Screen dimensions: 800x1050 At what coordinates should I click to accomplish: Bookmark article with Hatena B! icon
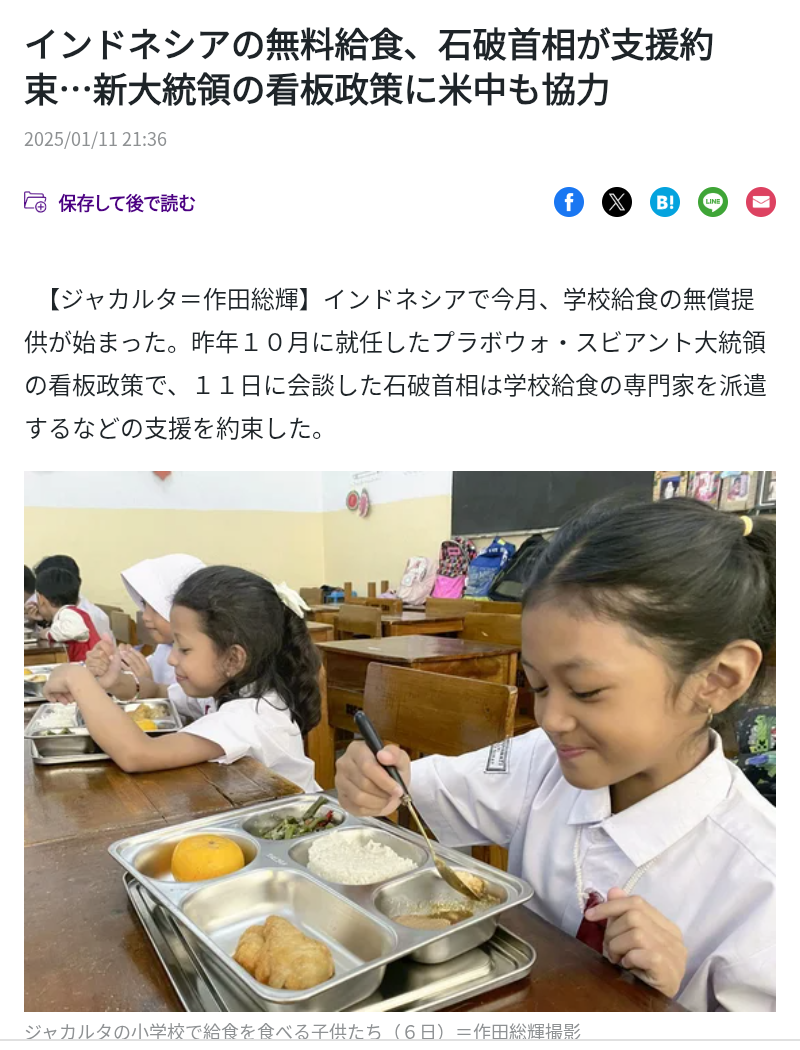(665, 202)
